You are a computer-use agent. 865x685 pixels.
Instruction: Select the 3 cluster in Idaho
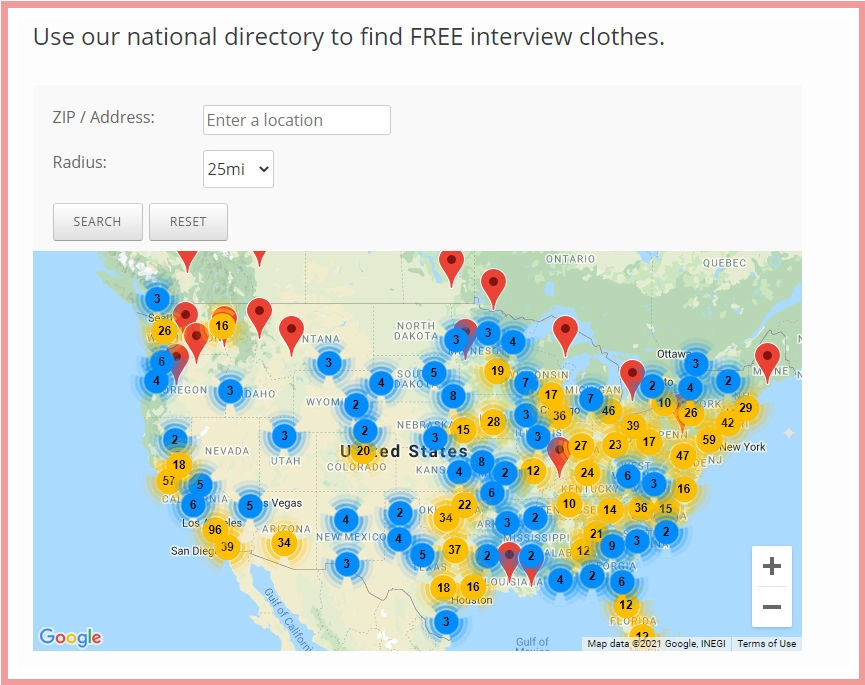pyautogui.click(x=230, y=391)
